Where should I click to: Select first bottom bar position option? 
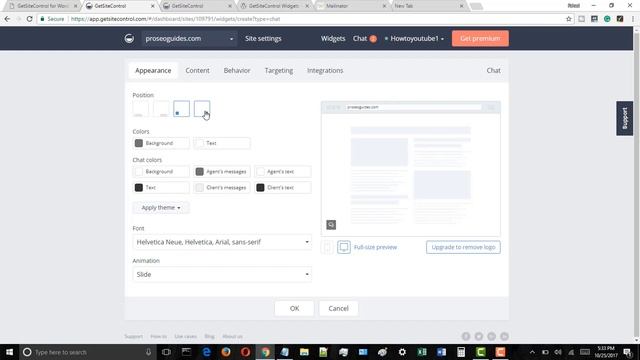coord(140,109)
